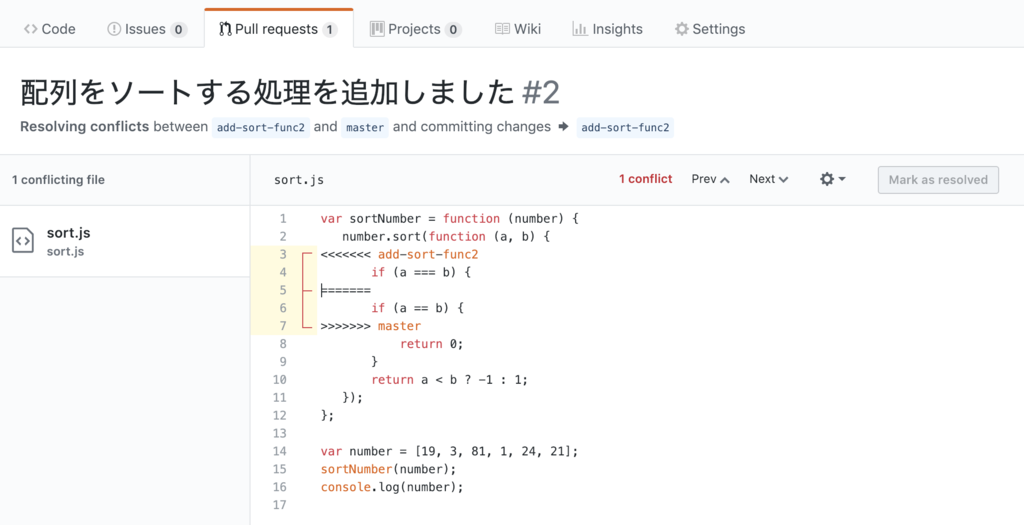Place cursor on 'if (a === b) {' line
Image resolution: width=1024 pixels, height=525 pixels.
421,272
